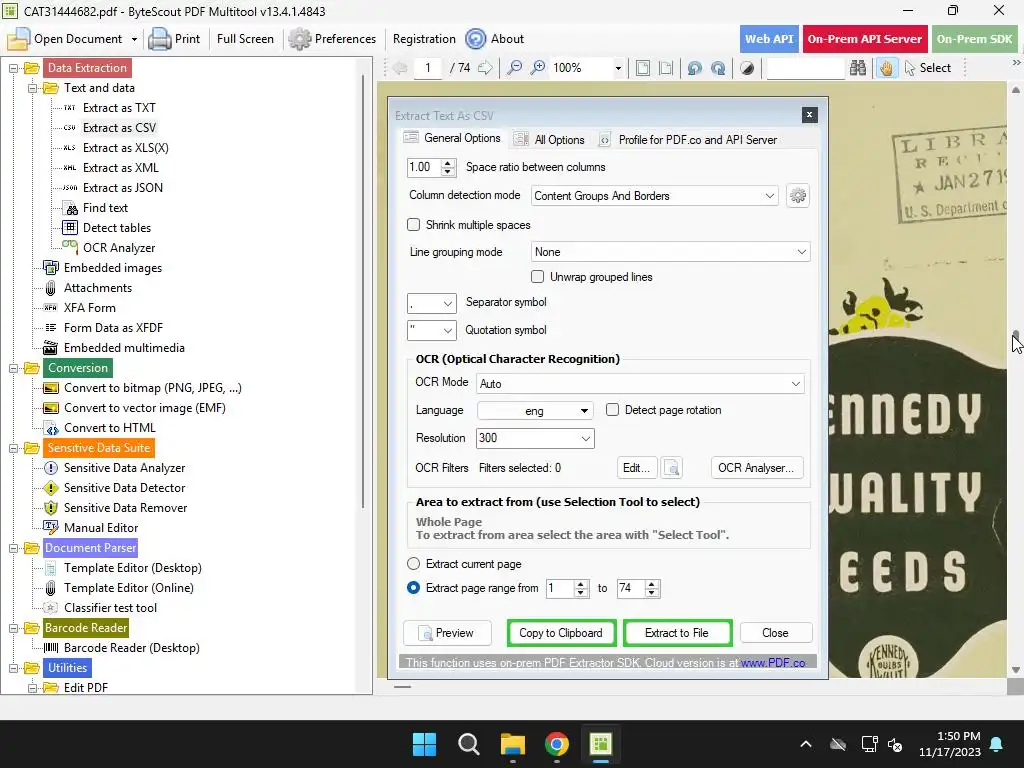Open the zoom percentage dropdown
The height and width of the screenshot is (768, 1024).
click(x=618, y=68)
